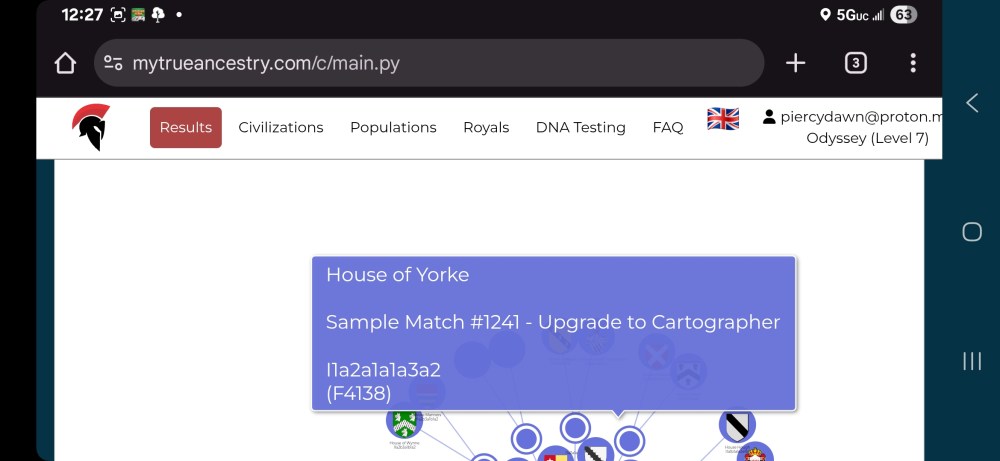The width and height of the screenshot is (1000, 461).
Task: Open the browser three-dot menu
Action: pyautogui.click(x=913, y=64)
